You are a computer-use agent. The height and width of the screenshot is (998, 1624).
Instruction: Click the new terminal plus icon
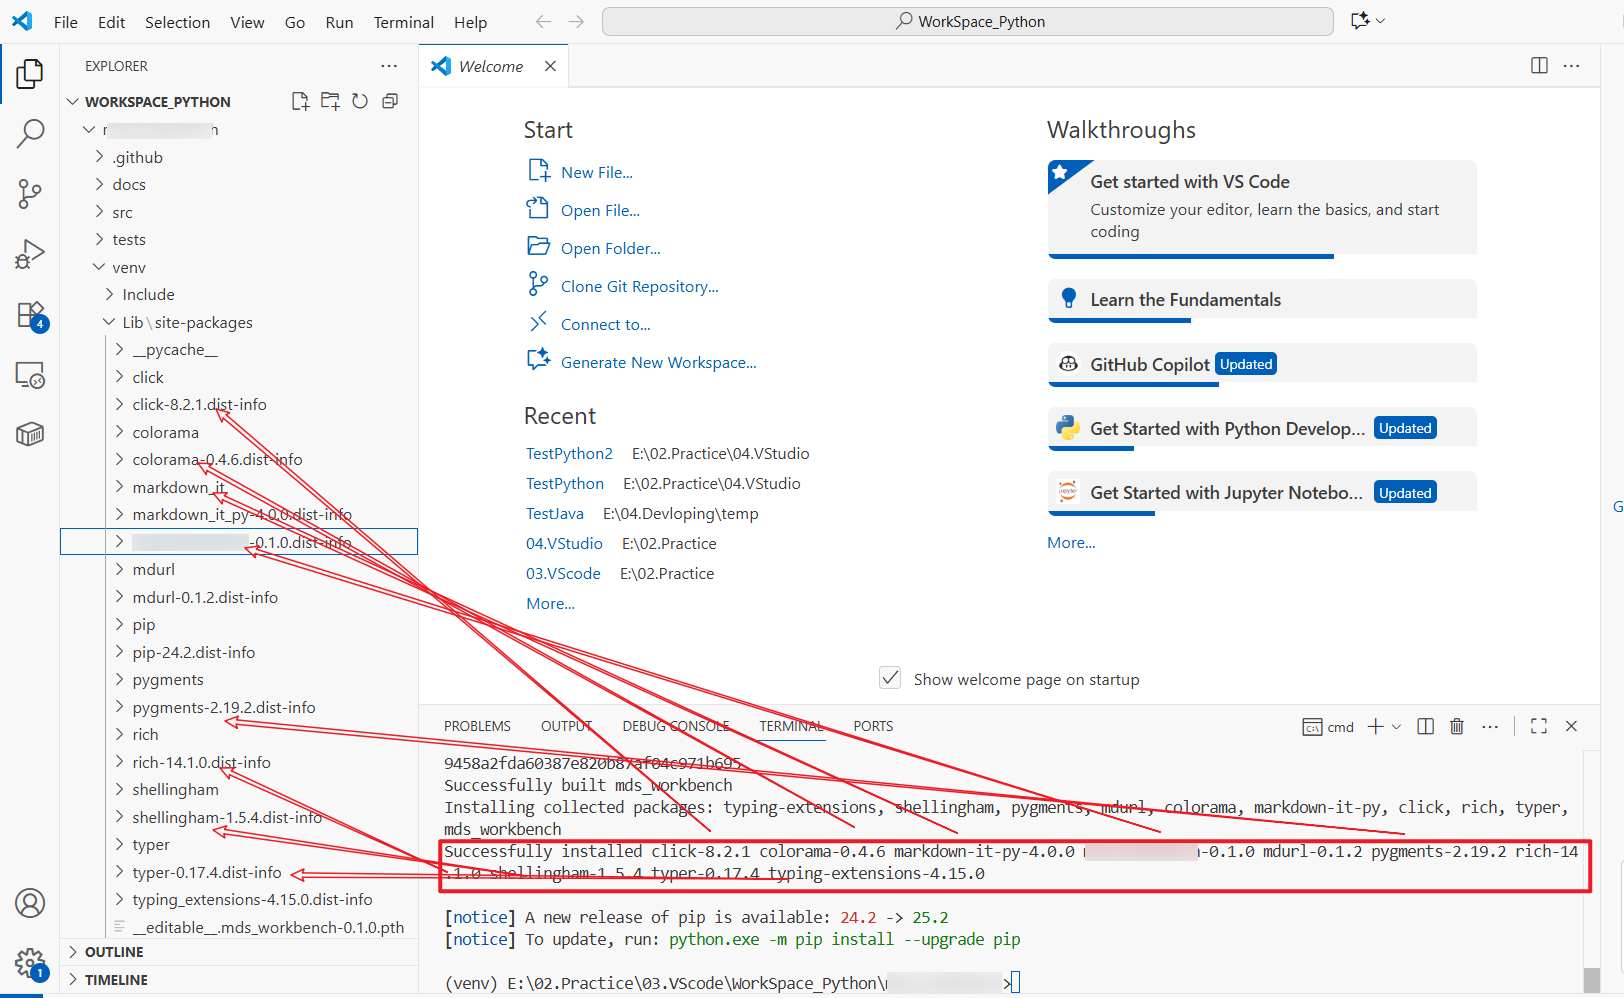click(1376, 727)
